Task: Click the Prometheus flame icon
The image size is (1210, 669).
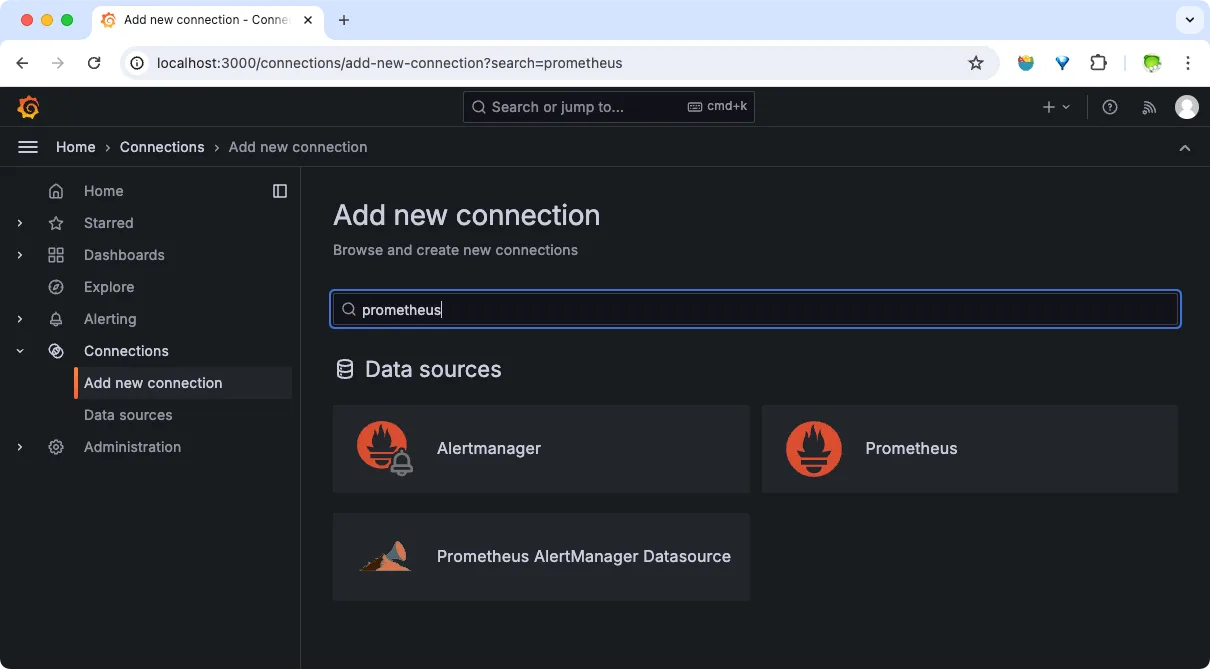Action: point(813,448)
